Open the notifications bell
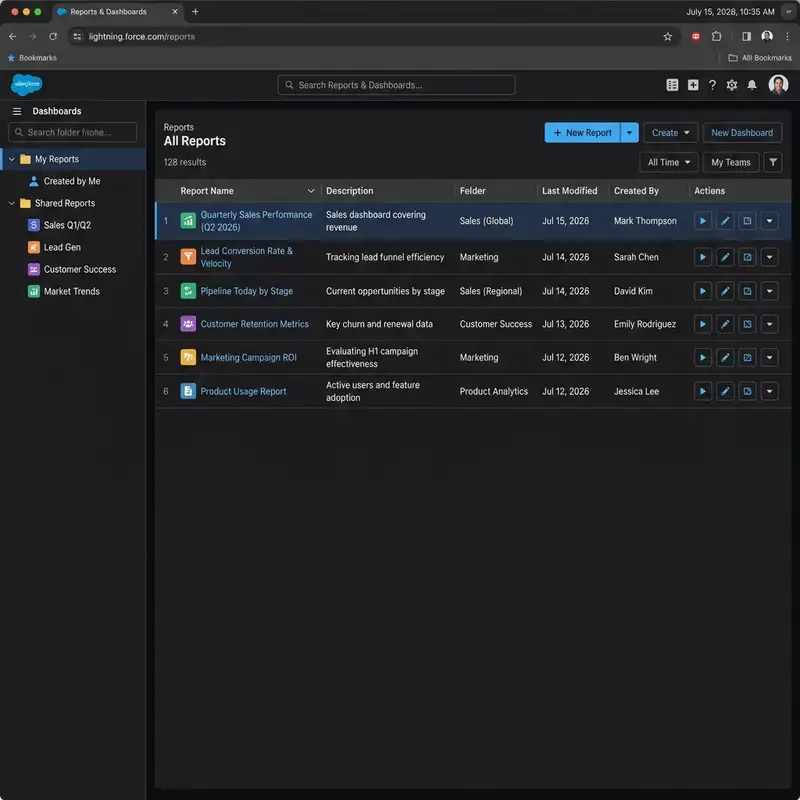The image size is (800, 800). [752, 85]
